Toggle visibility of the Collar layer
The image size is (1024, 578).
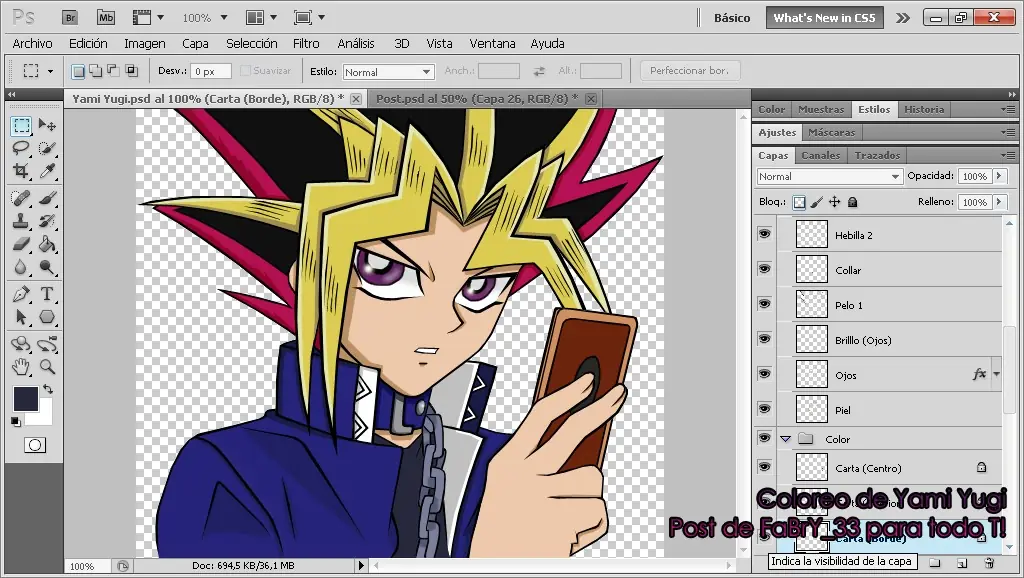tap(764, 268)
